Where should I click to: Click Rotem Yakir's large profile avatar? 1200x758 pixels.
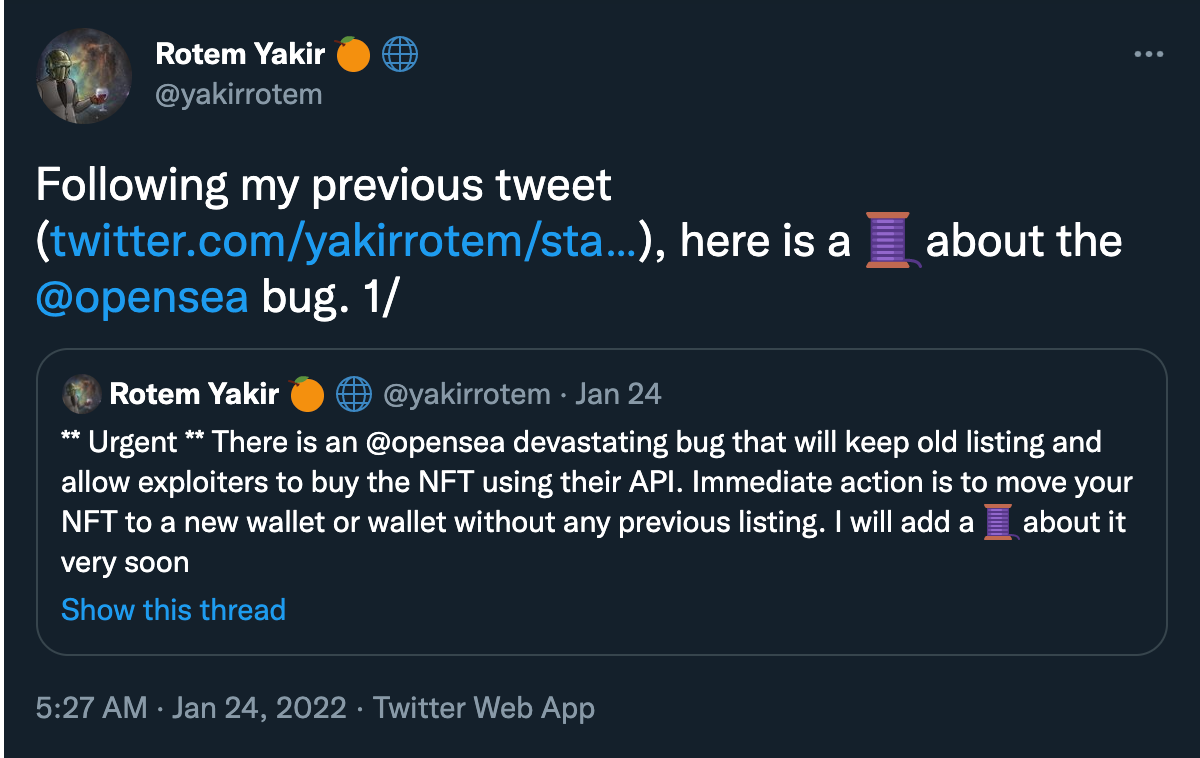pos(85,76)
